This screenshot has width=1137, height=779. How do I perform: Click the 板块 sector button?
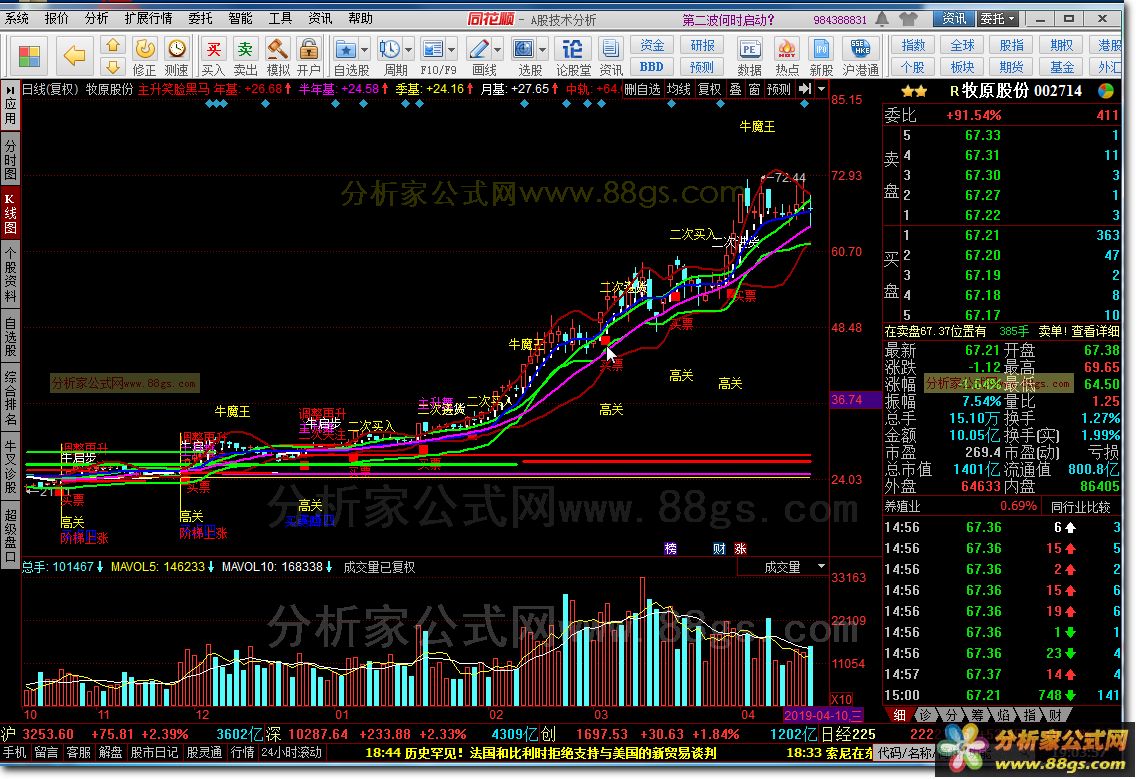point(962,67)
